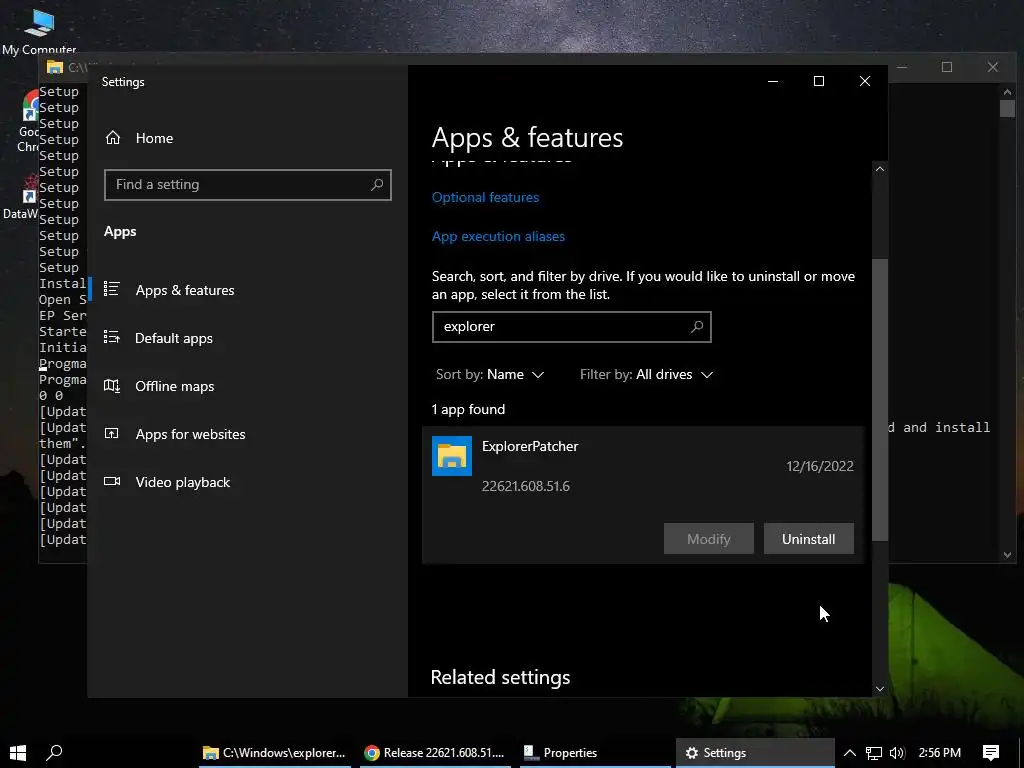Click the console window scrollbar up arrow
Image resolution: width=1024 pixels, height=768 pixels.
1007,92
